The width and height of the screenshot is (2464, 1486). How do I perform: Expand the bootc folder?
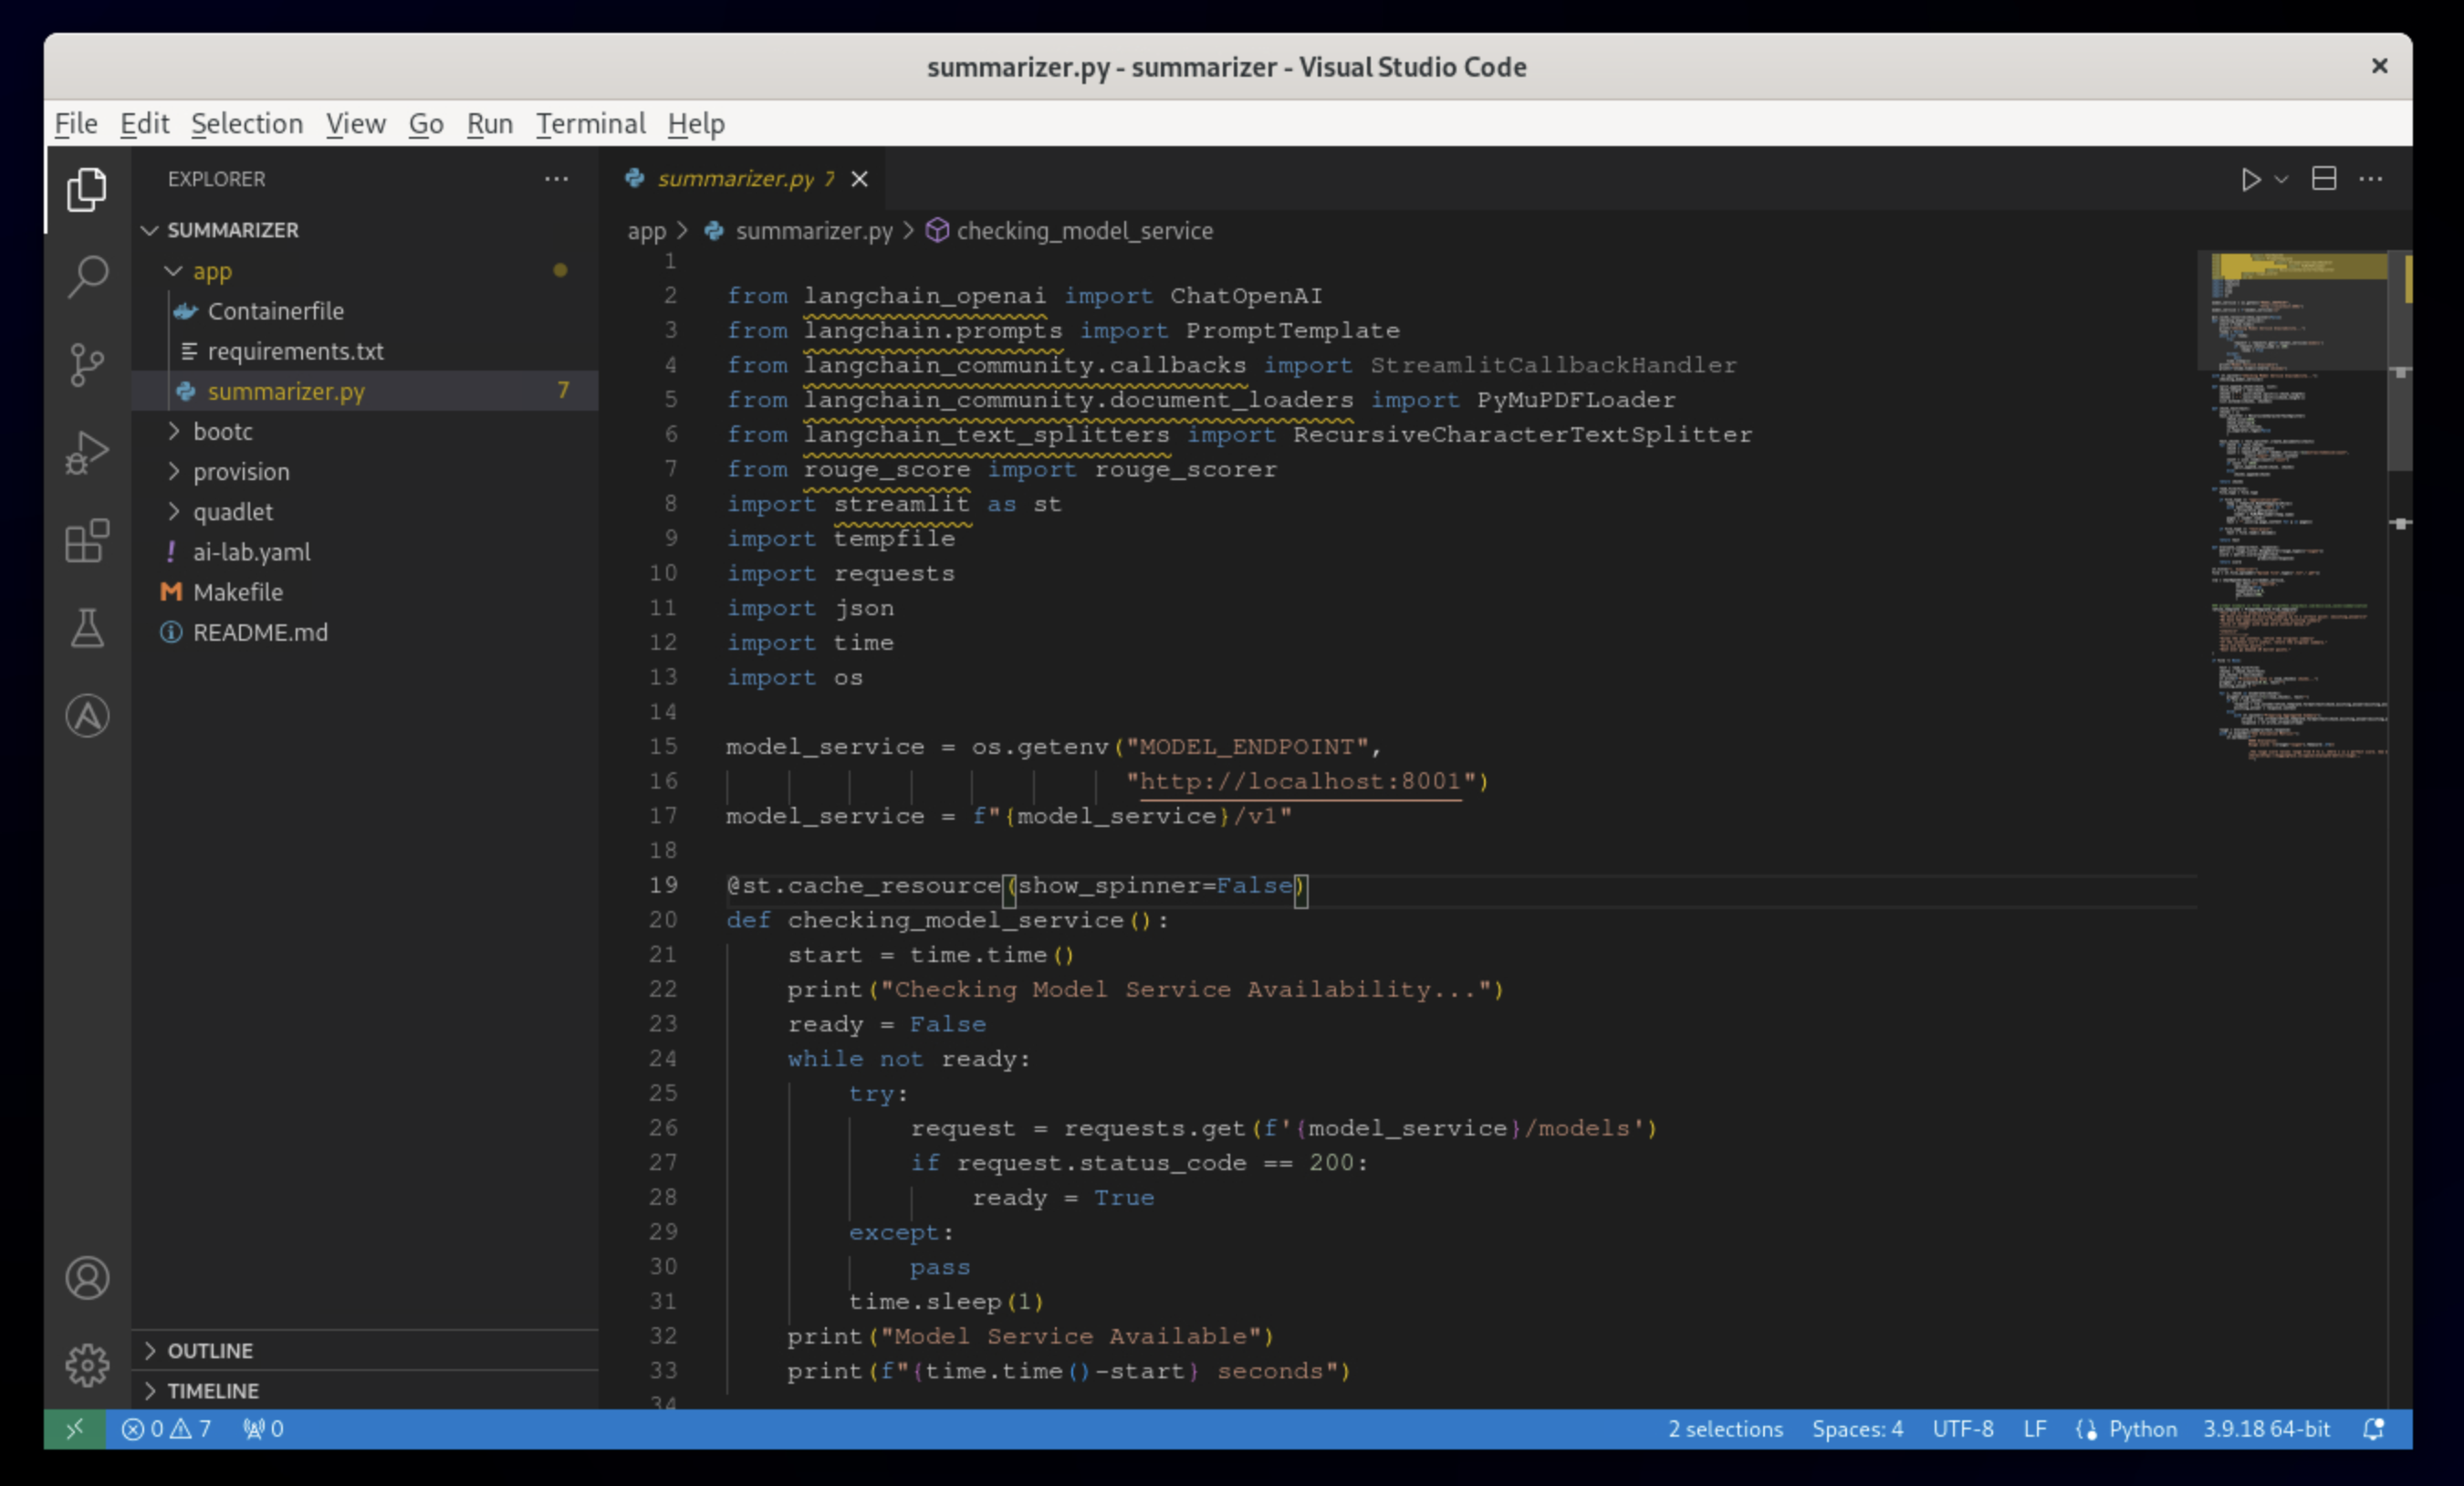tap(222, 432)
